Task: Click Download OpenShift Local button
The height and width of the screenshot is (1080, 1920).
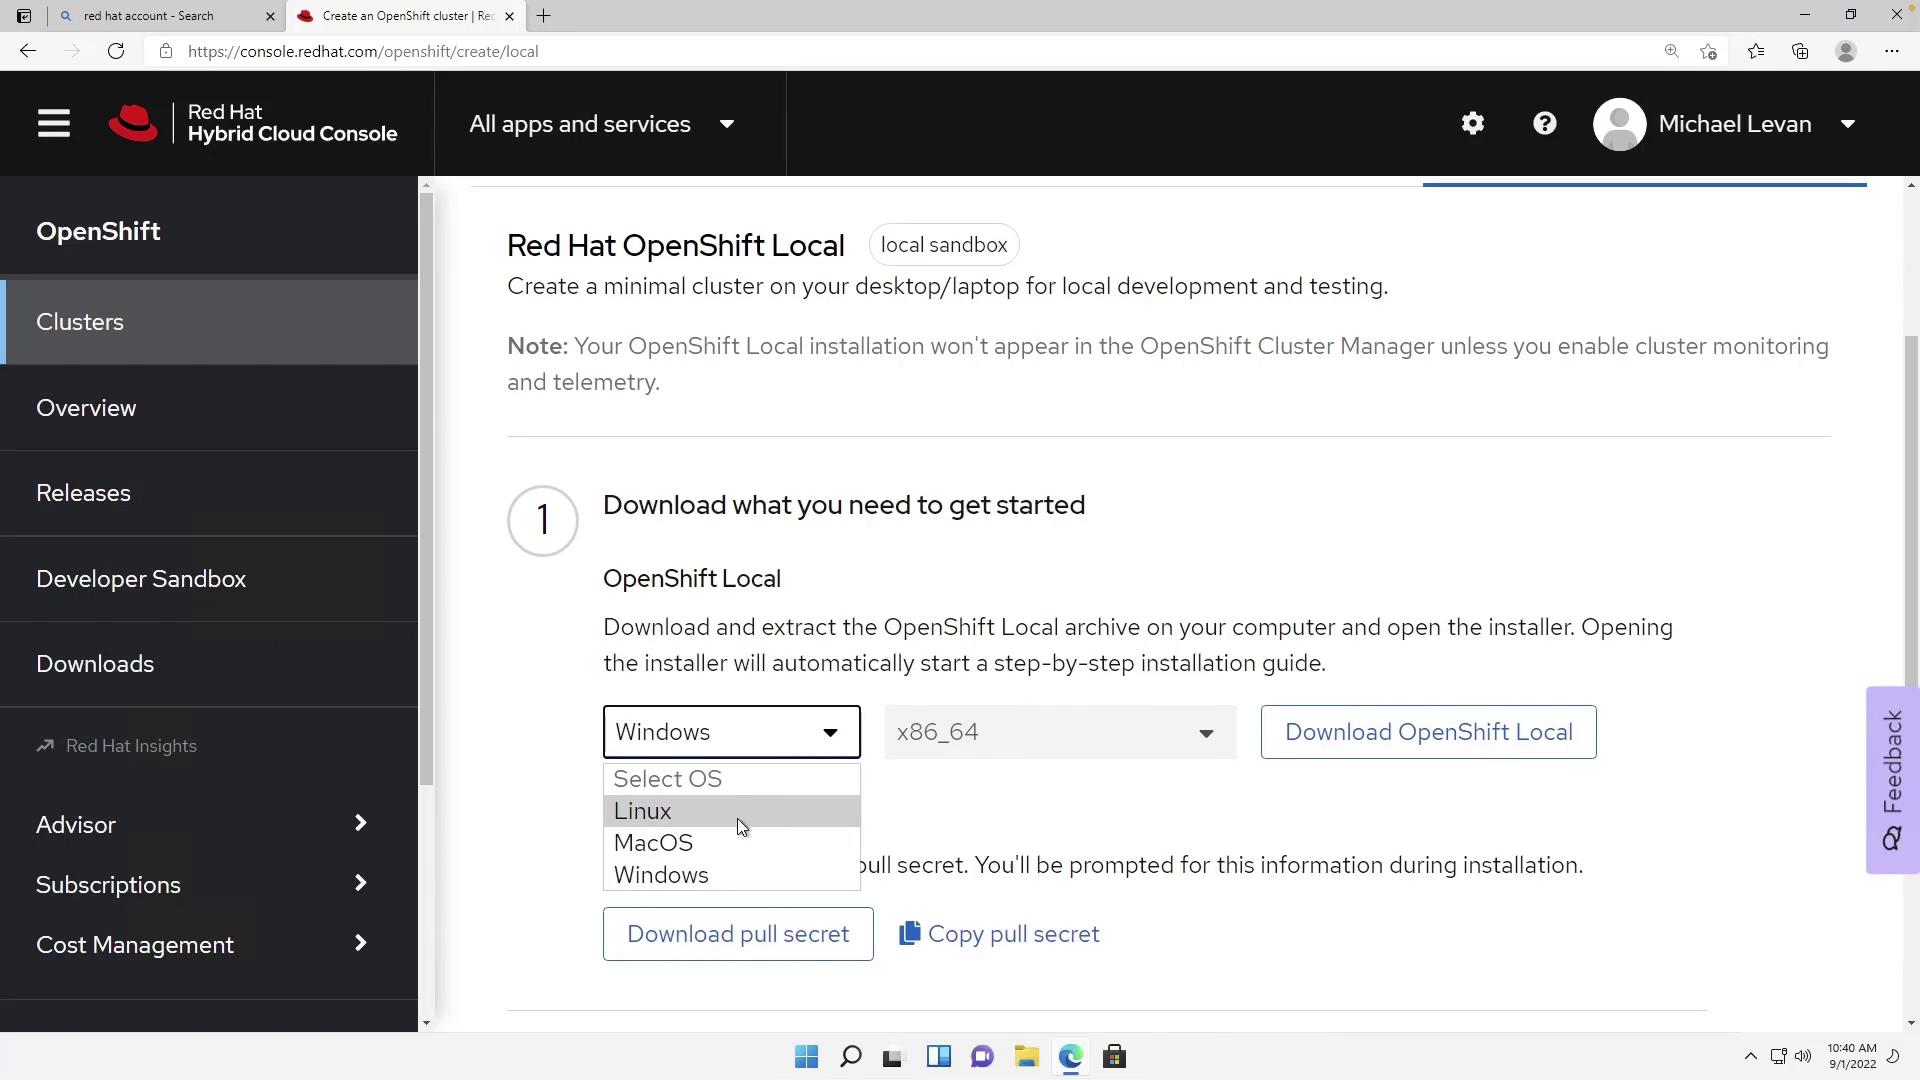Action: [x=1428, y=732]
